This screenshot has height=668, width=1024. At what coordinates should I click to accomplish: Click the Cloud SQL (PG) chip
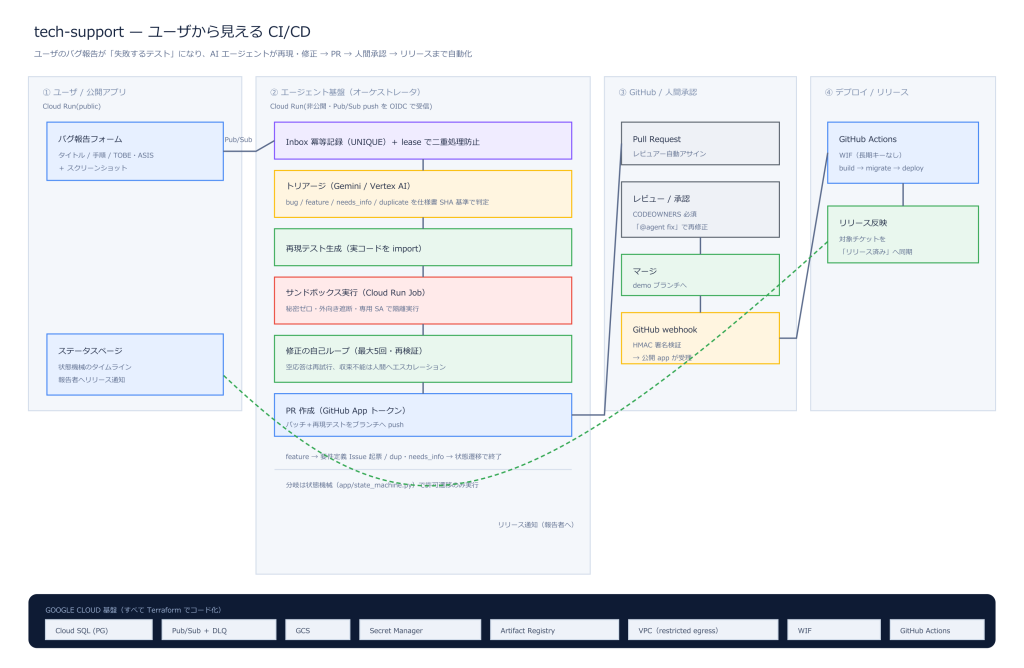point(99,630)
